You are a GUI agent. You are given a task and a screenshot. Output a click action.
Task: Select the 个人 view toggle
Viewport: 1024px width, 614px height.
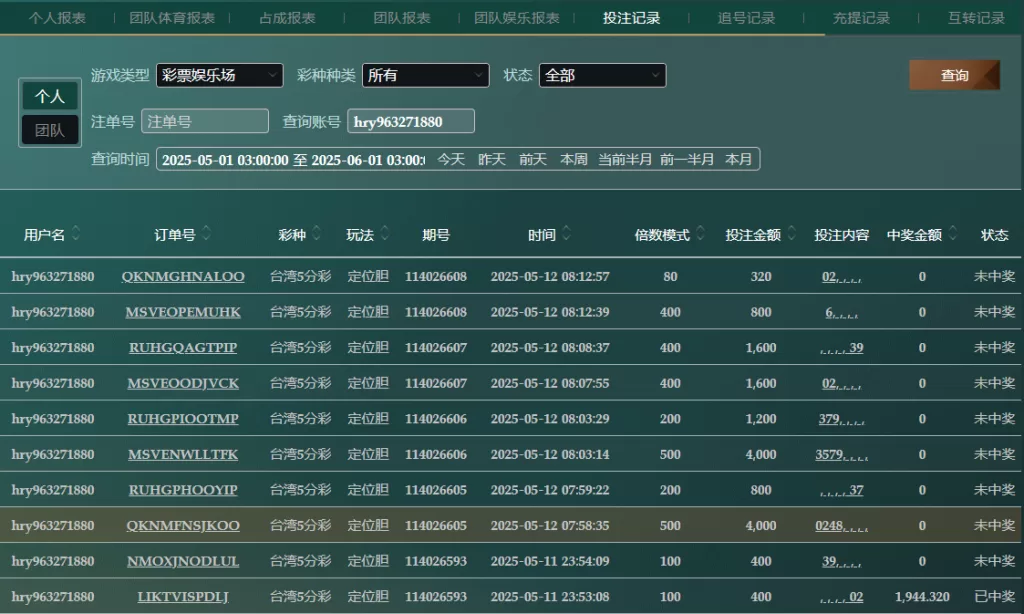point(50,96)
